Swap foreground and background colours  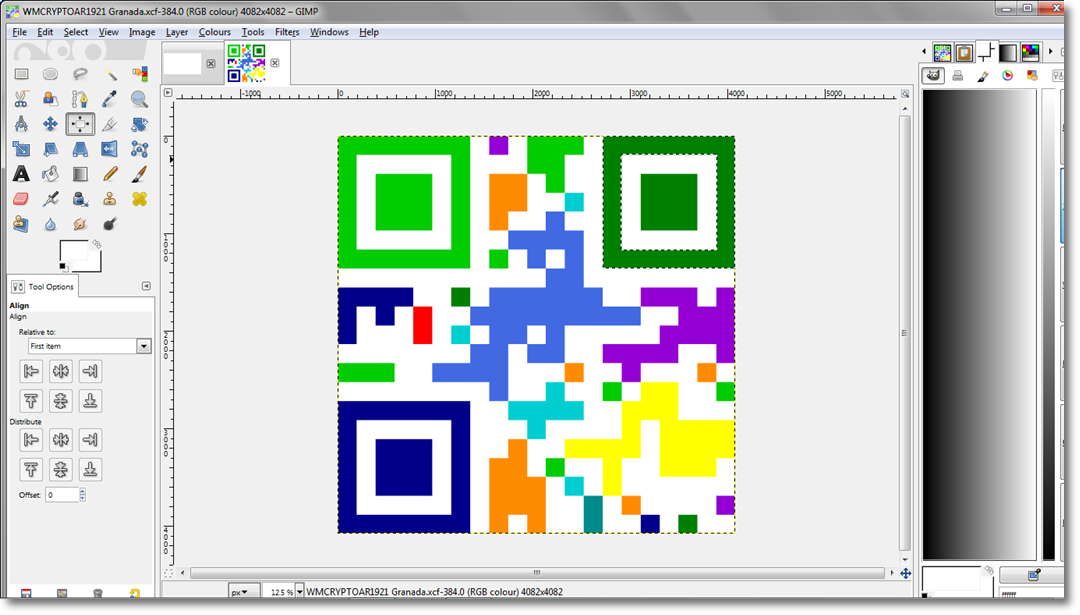(x=97, y=244)
